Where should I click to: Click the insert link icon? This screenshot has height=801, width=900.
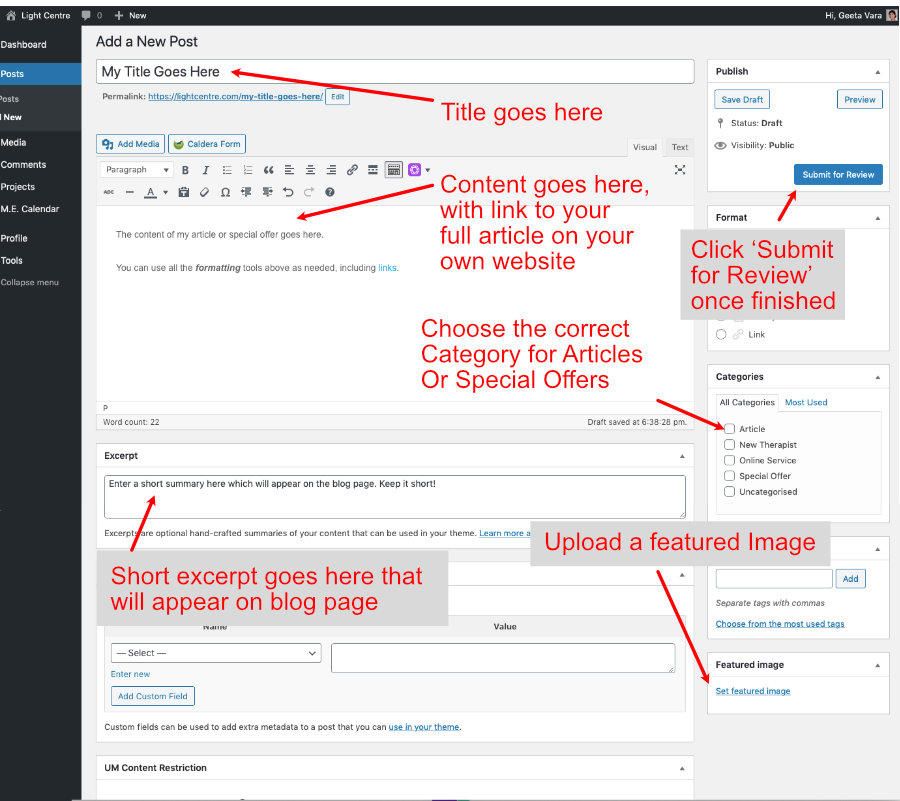pos(352,170)
